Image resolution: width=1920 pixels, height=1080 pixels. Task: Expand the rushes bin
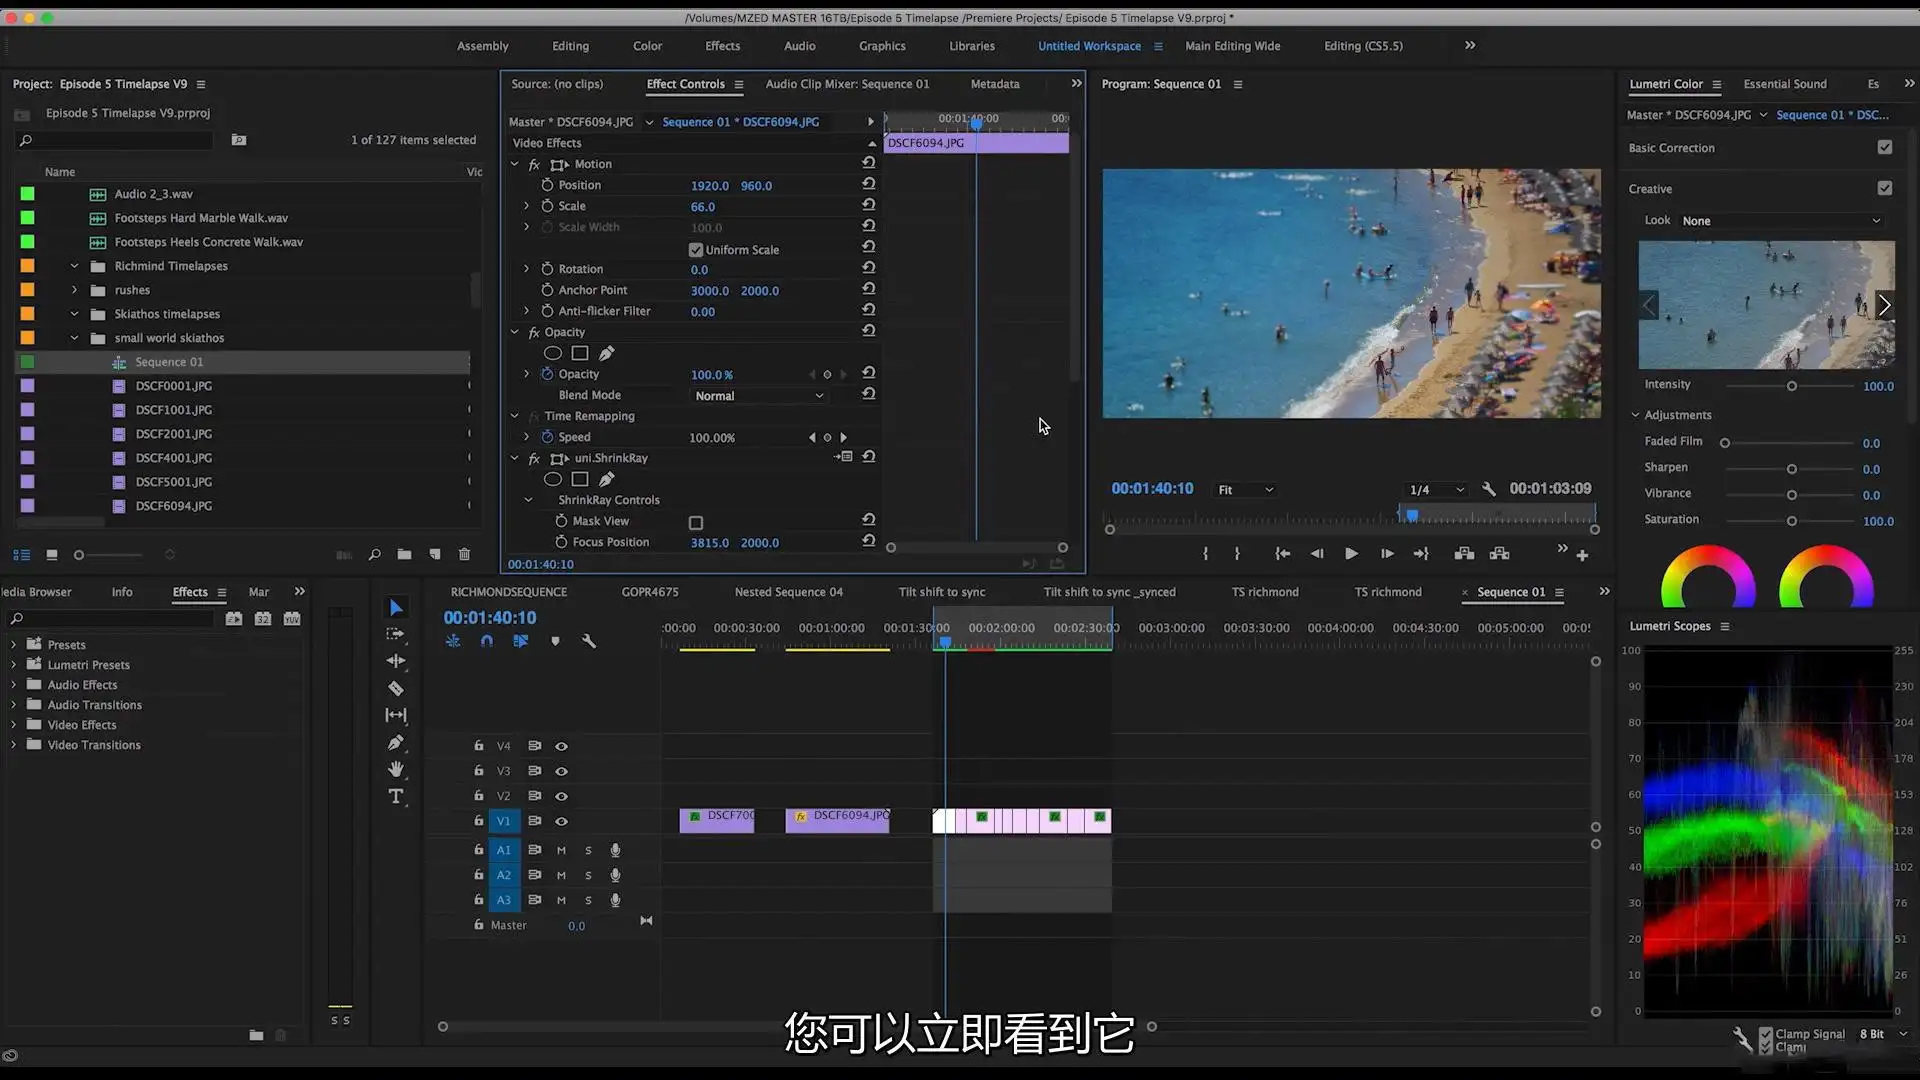click(x=74, y=290)
